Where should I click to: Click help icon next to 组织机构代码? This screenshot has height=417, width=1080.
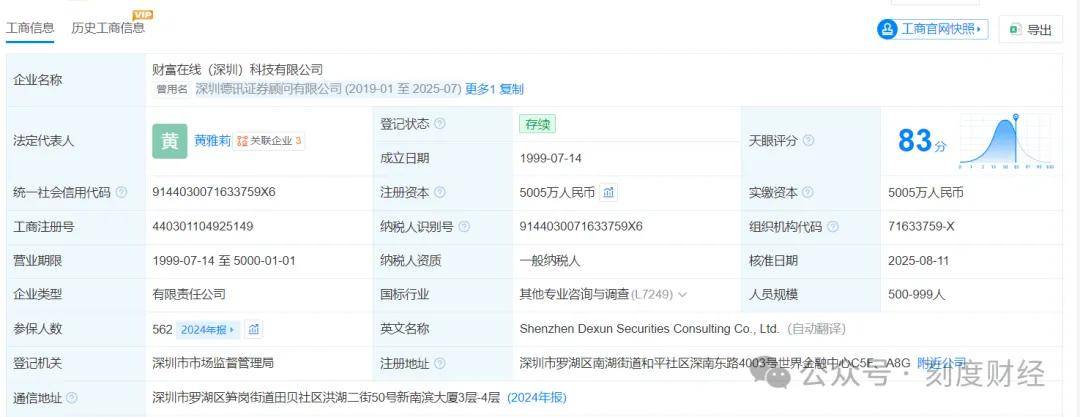point(833,226)
